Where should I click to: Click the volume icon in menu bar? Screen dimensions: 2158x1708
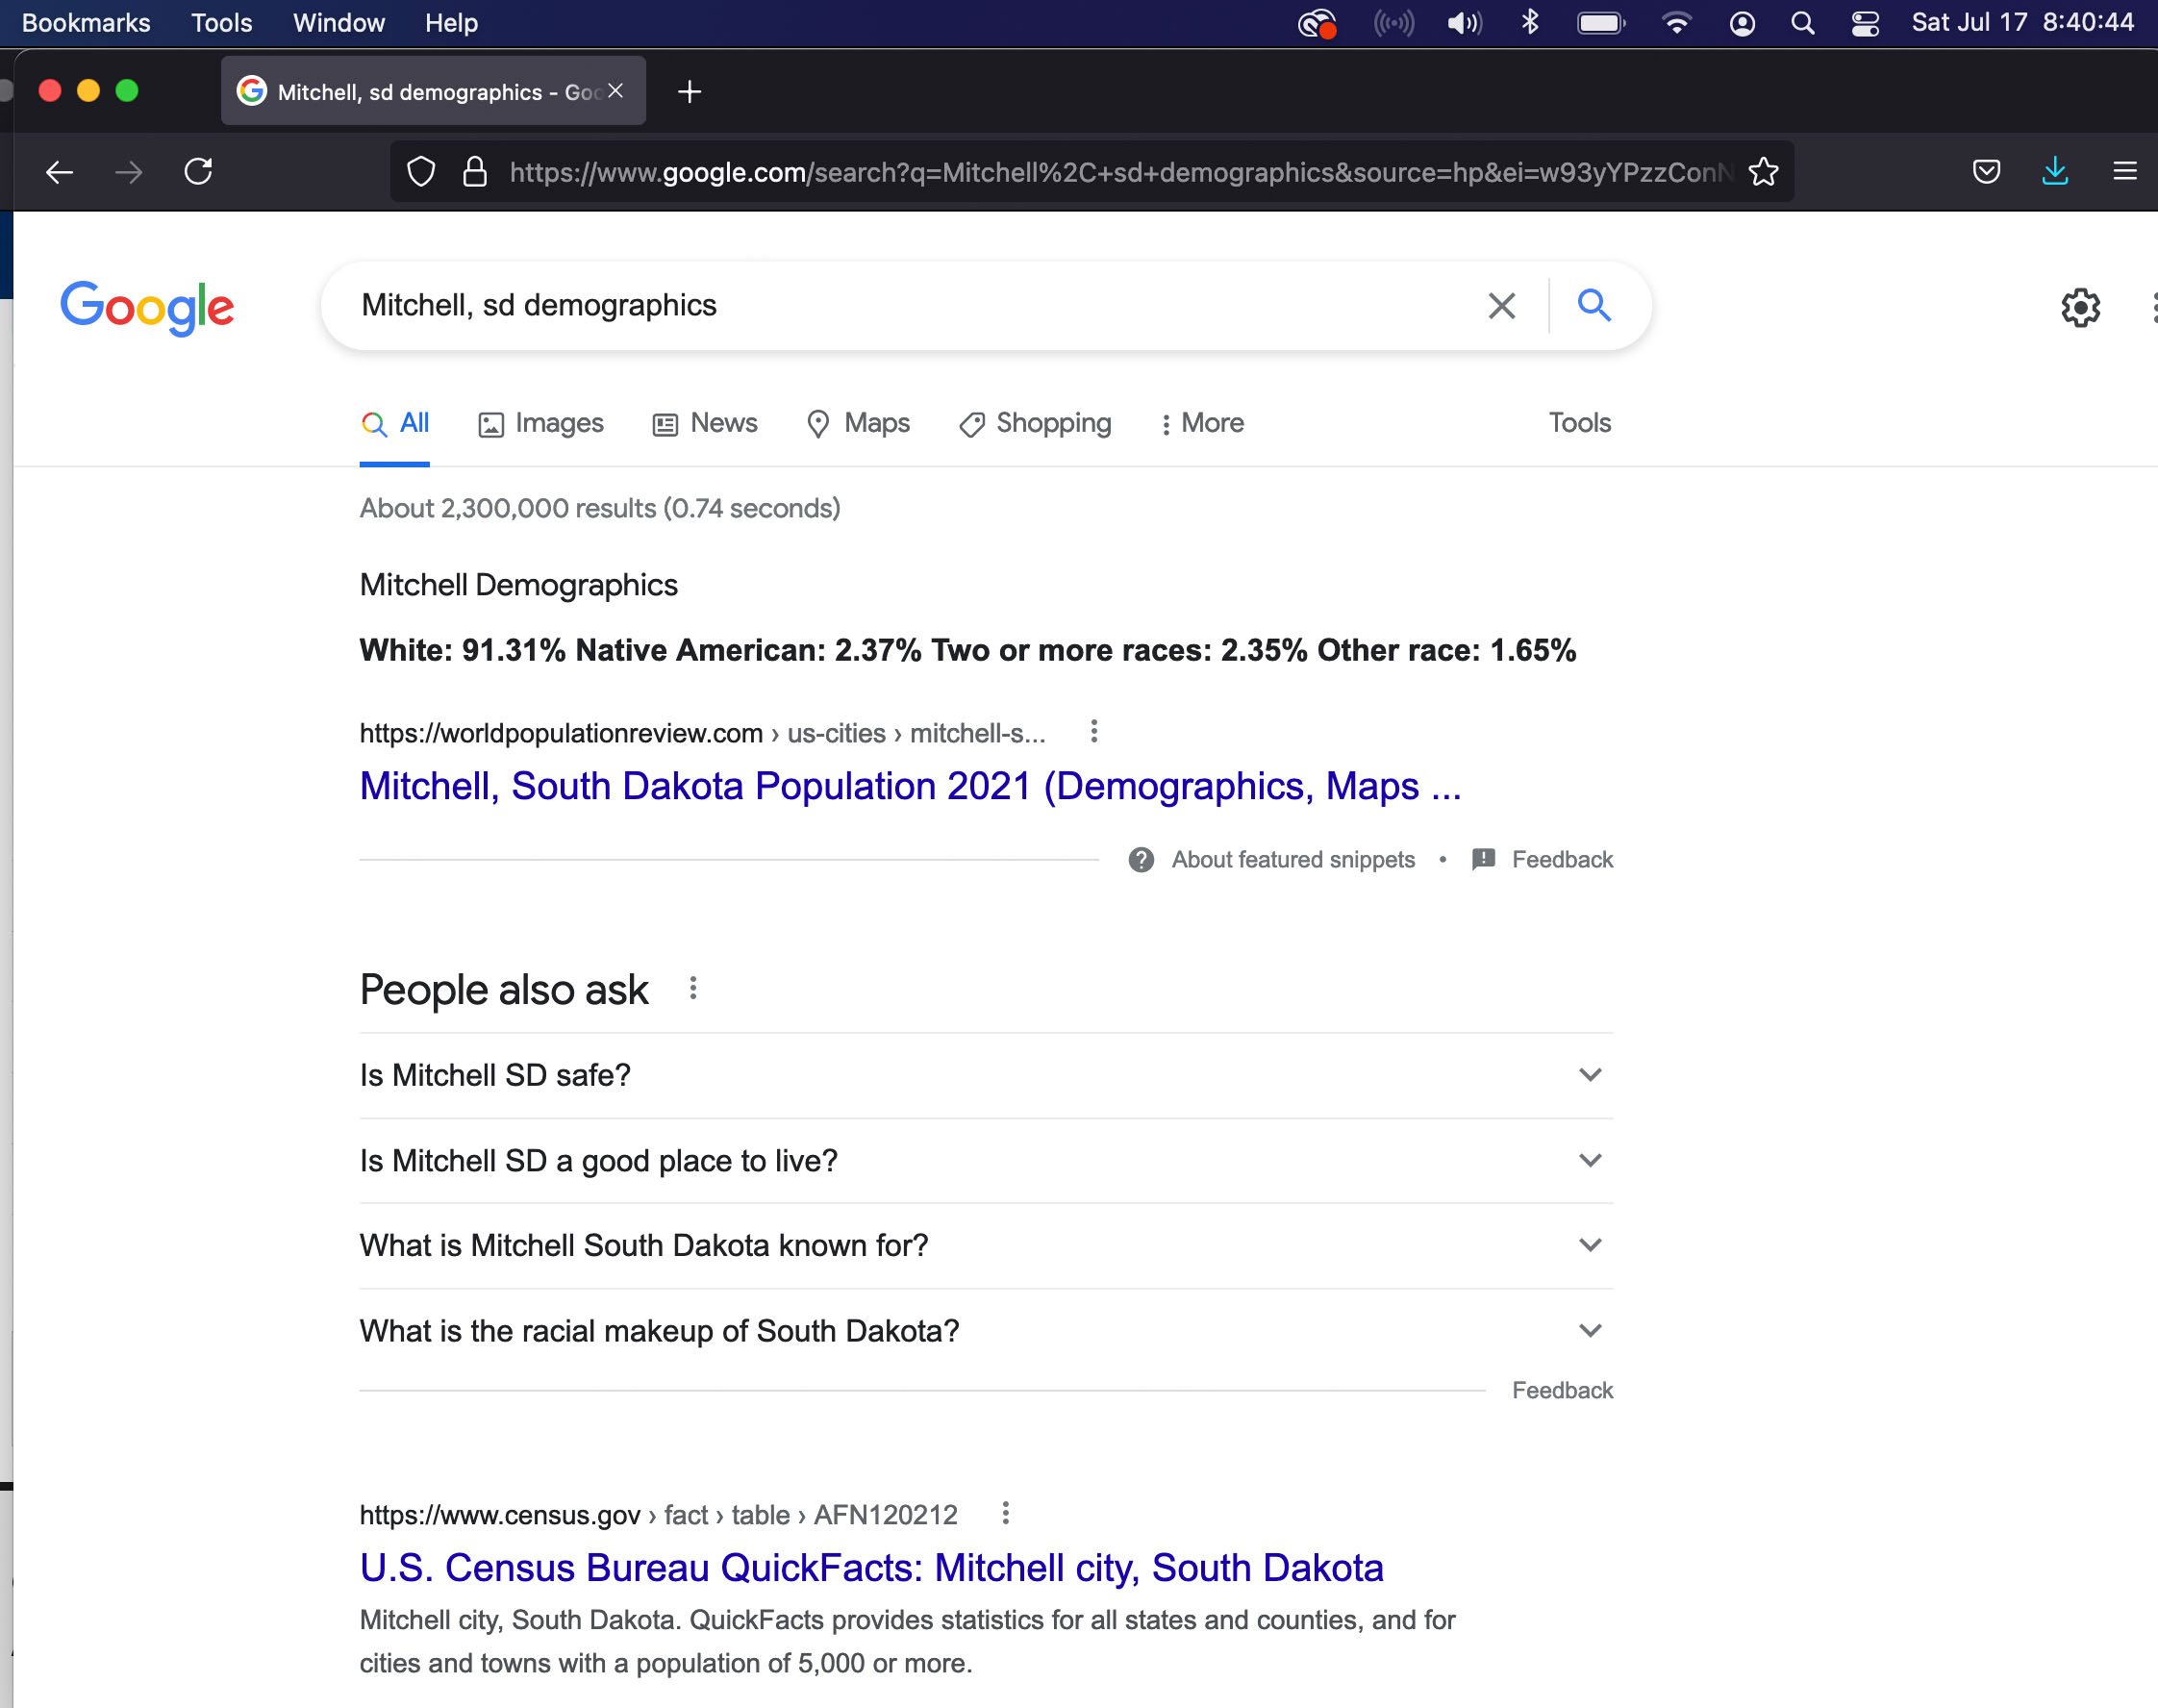[x=1464, y=23]
